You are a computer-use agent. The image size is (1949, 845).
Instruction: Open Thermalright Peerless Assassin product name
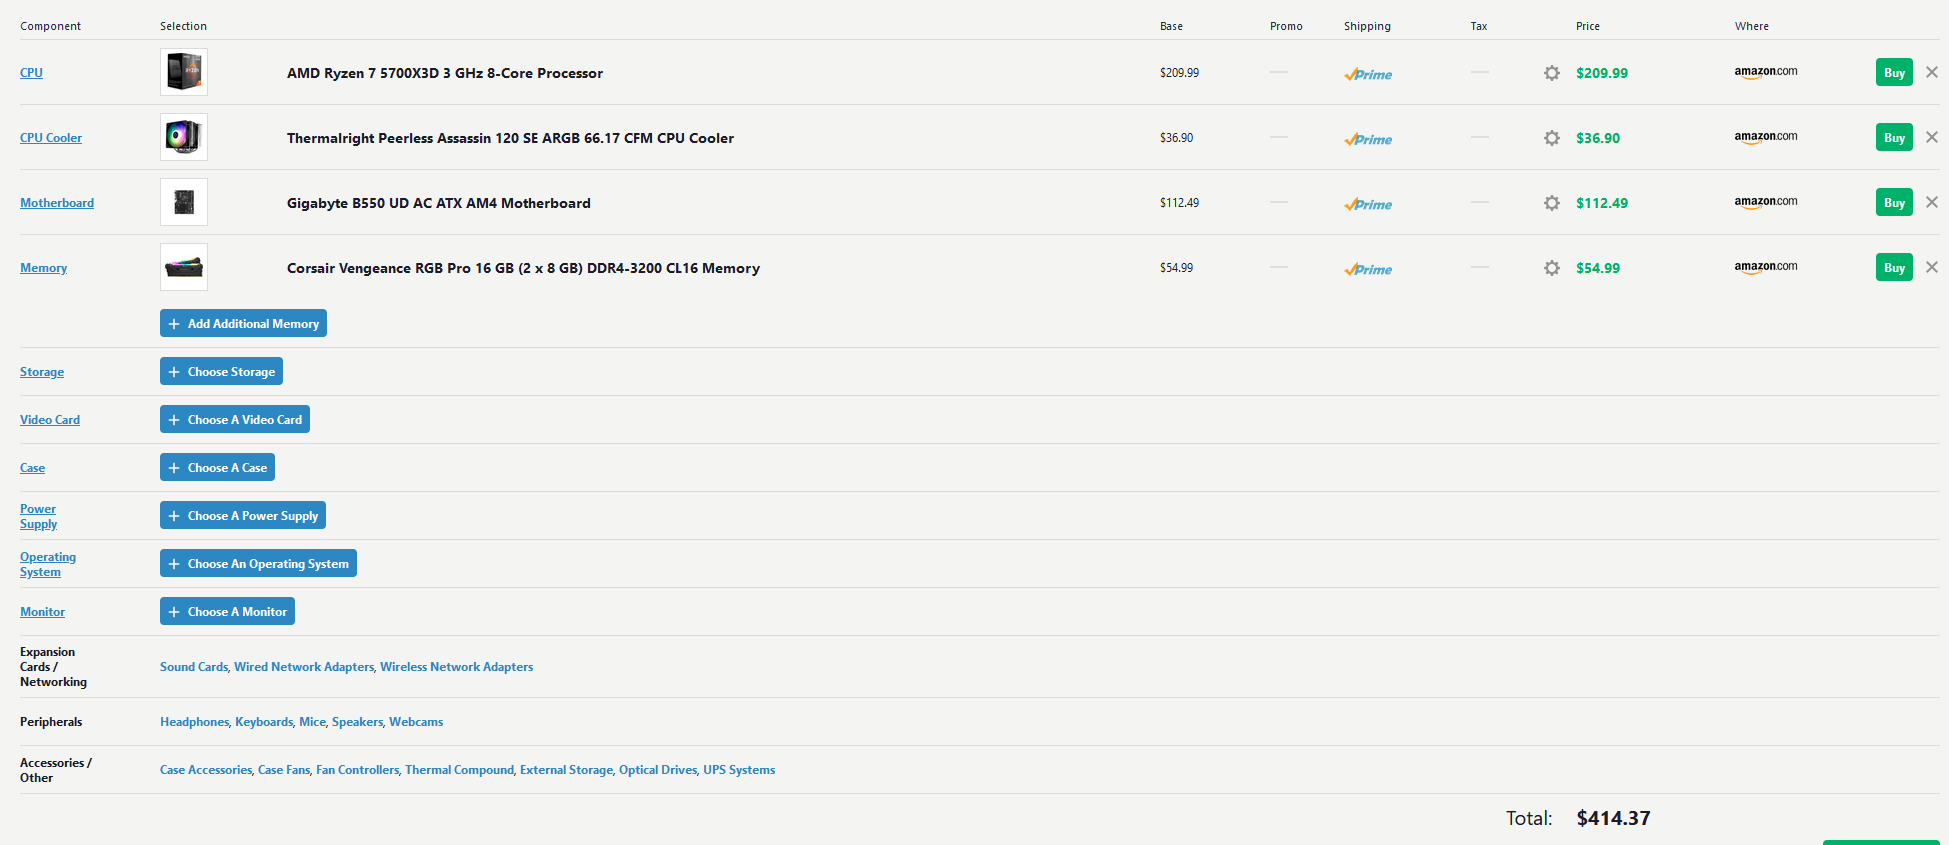[510, 138]
